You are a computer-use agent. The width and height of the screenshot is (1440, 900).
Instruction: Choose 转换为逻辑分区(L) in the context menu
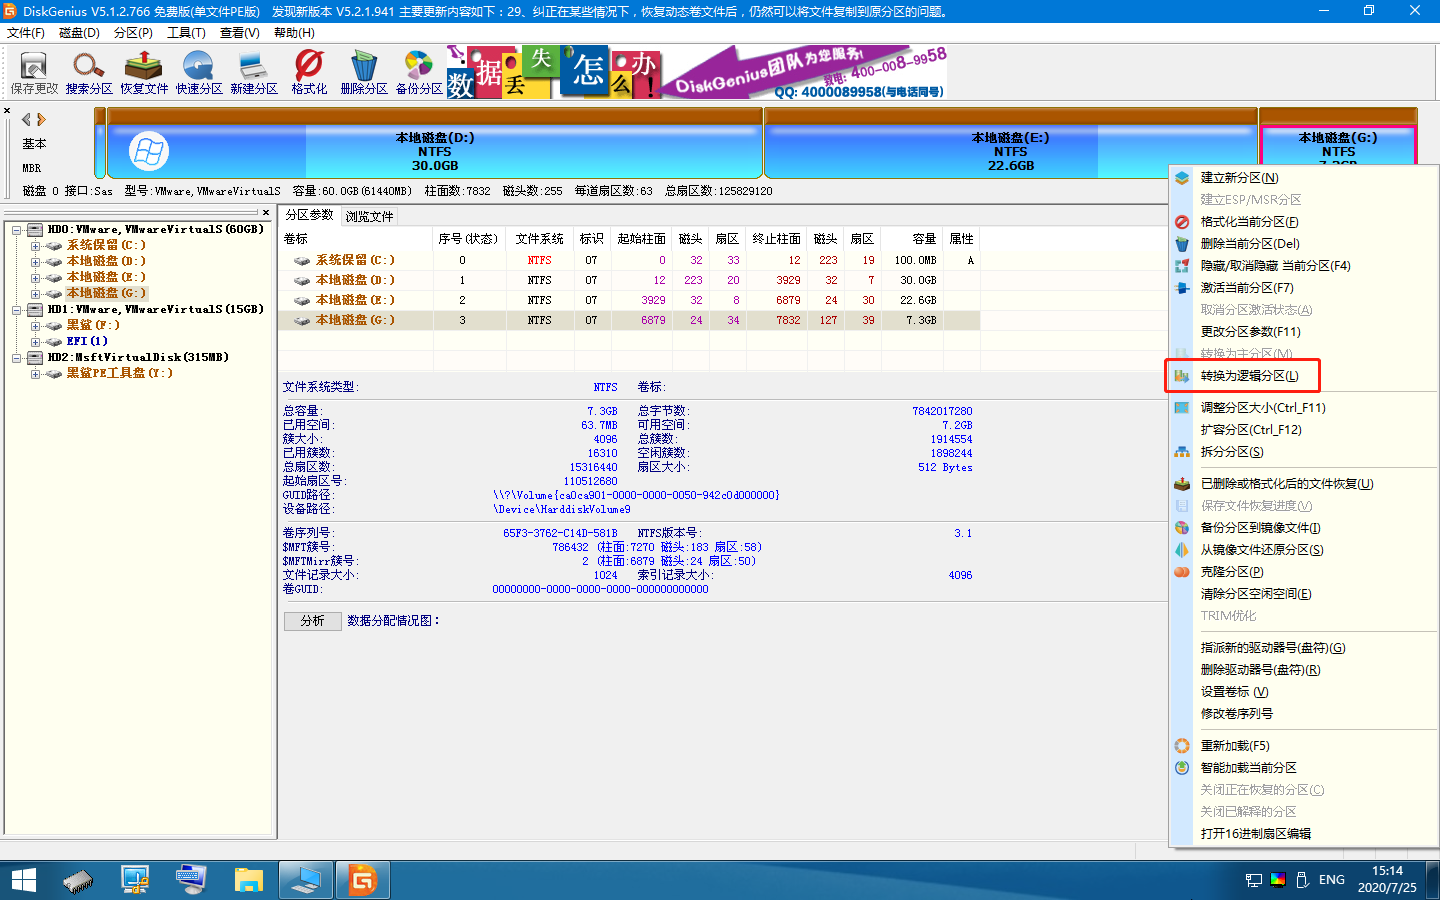coord(1303,376)
